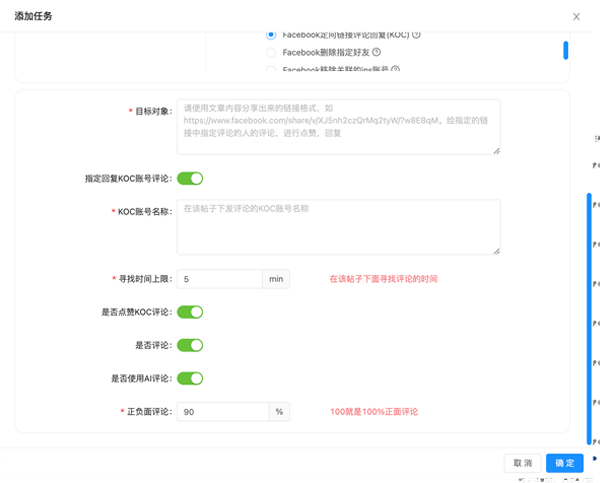The height and width of the screenshot is (483, 600).
Task: Select the Facebook删除指定好友 radio option
Action: [x=271, y=52]
